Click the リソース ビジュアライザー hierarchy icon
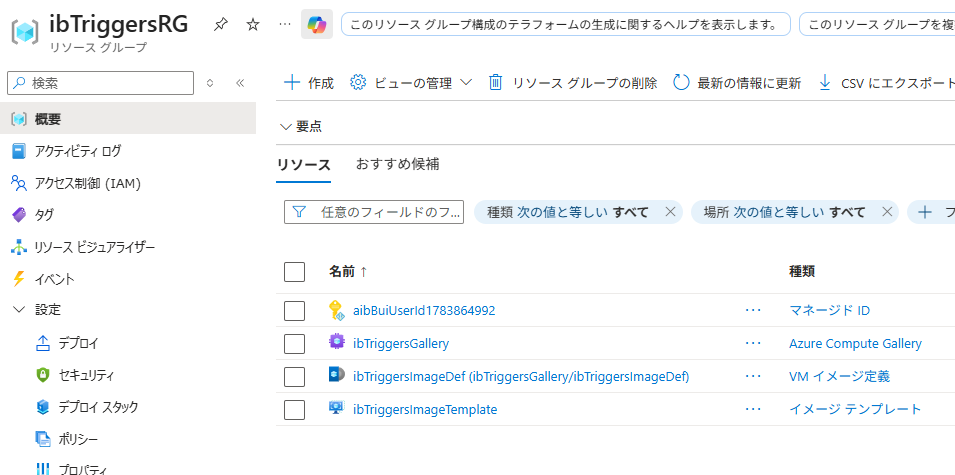 [x=19, y=247]
